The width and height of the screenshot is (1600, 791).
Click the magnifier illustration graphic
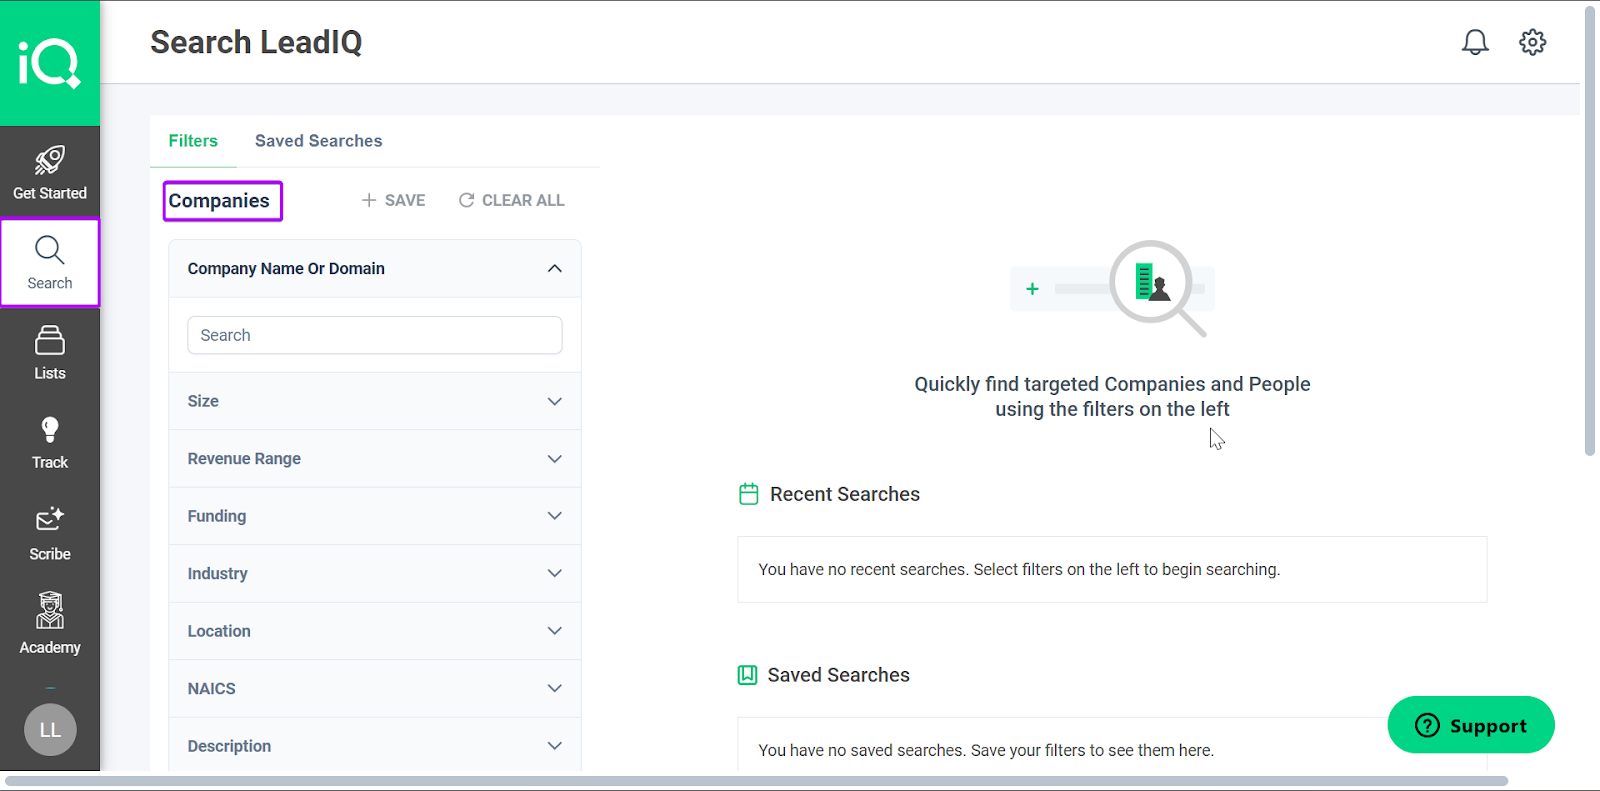click(x=1112, y=288)
